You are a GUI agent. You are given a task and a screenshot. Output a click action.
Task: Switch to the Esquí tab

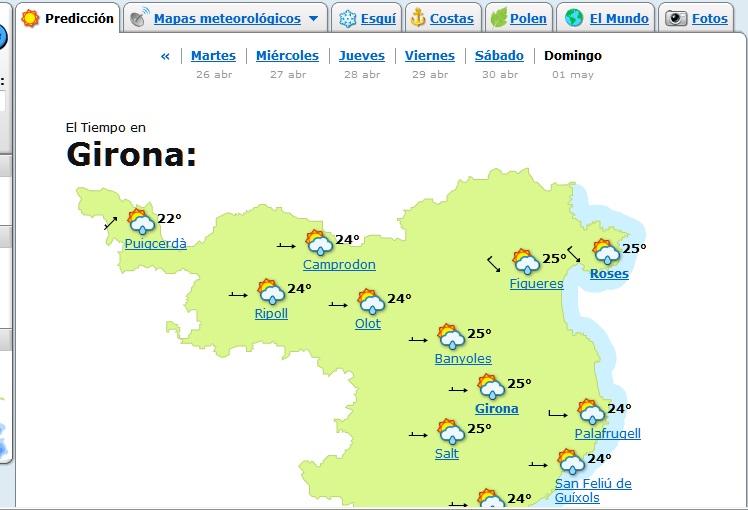tap(367, 19)
